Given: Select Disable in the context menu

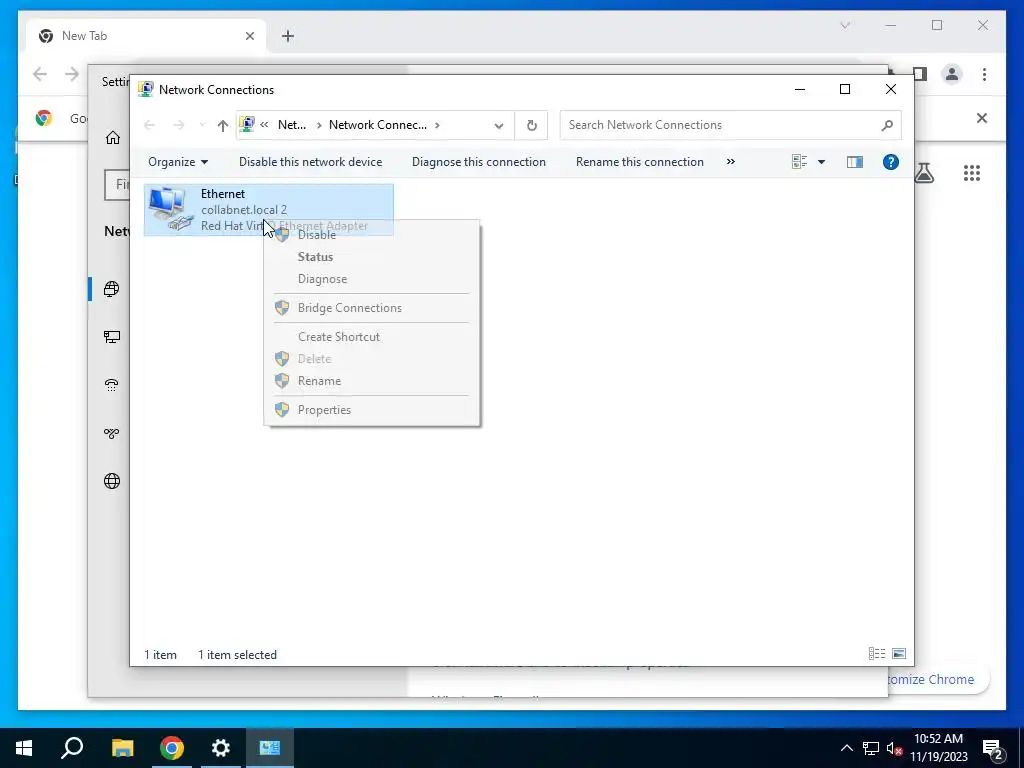Looking at the screenshot, I should [317, 235].
